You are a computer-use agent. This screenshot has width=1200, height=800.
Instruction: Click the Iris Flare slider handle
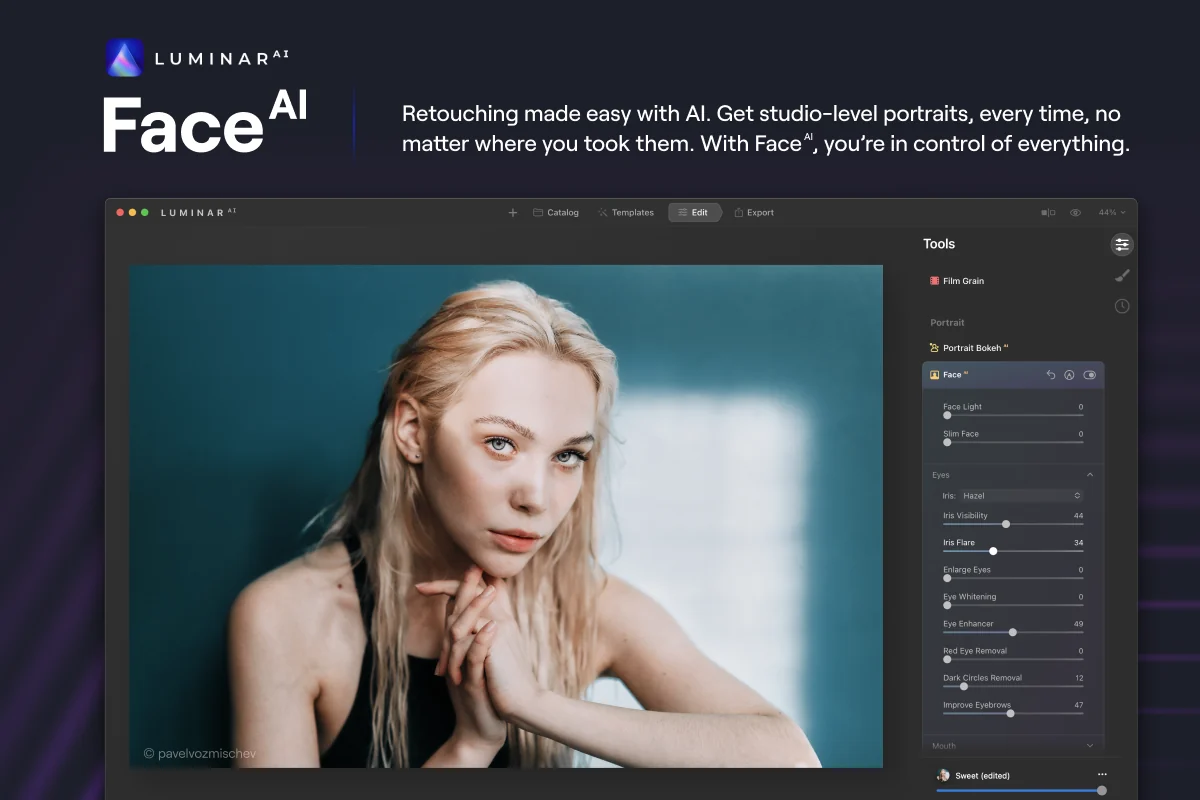coord(993,551)
